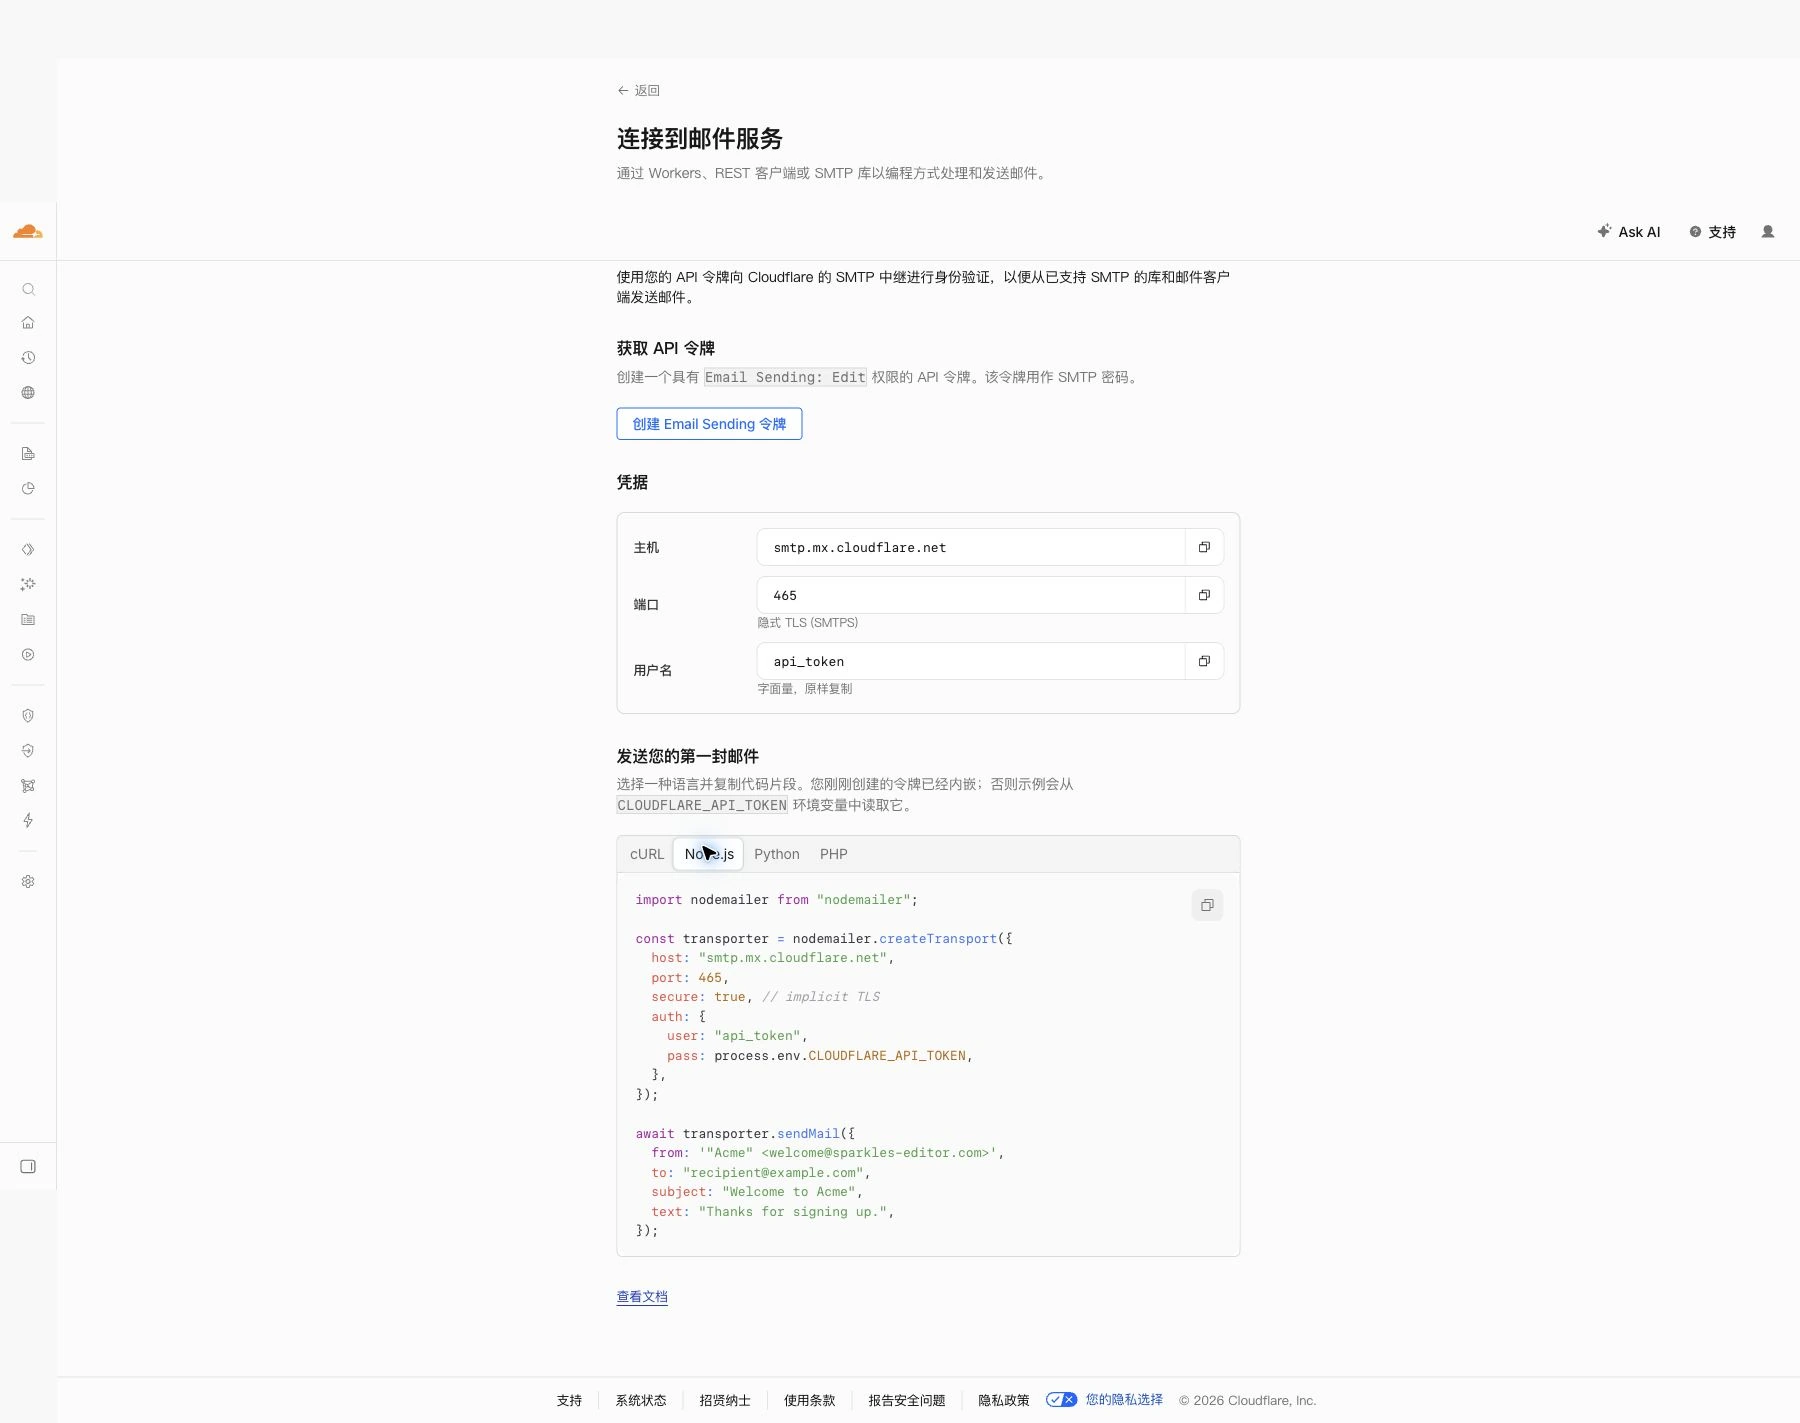The image size is (1800, 1423).
Task: Click the 主机 label
Action: point(646,547)
